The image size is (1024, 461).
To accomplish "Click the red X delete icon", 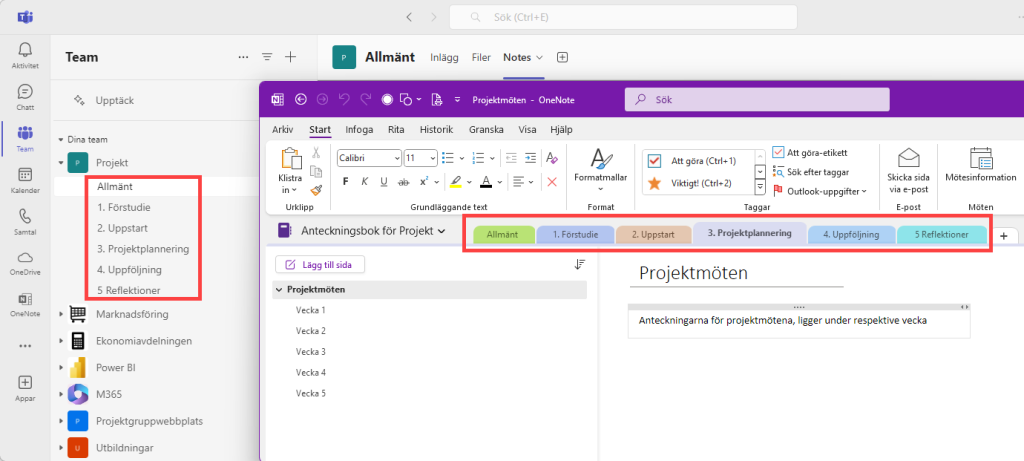I will click(552, 182).
